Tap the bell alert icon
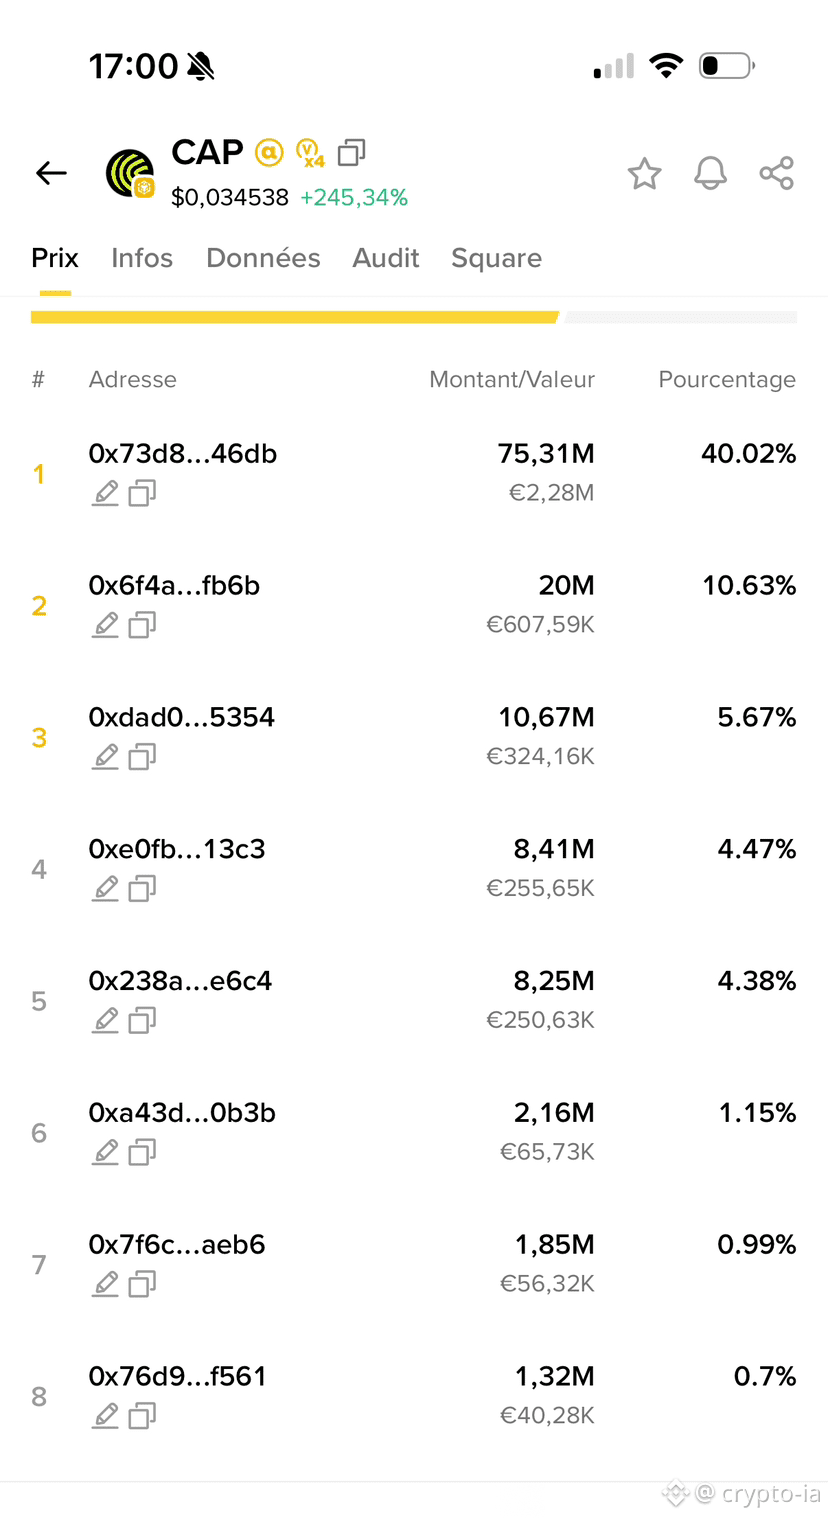Image resolution: width=828 pixels, height=1518 pixels. 710,174
